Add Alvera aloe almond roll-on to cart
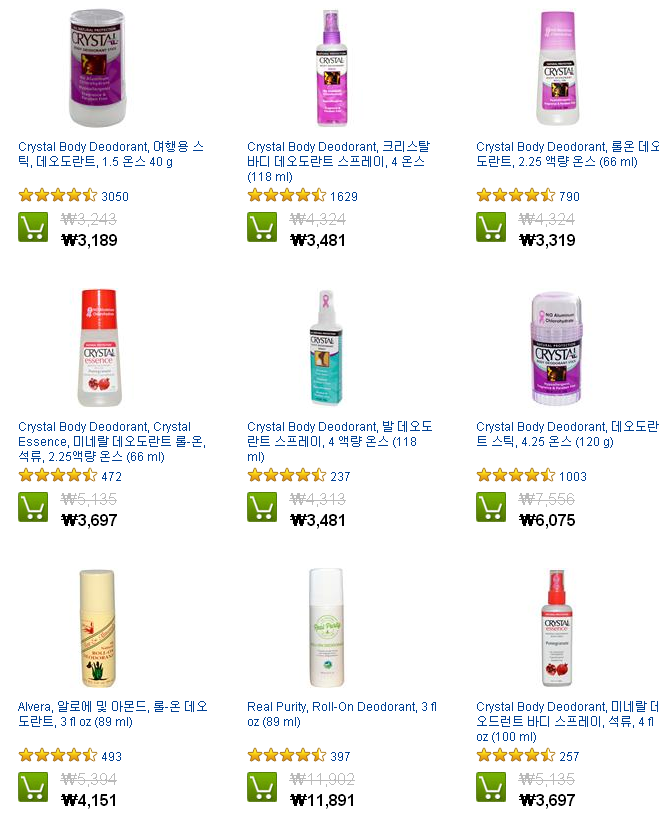The image size is (659, 825). pyautogui.click(x=33, y=787)
